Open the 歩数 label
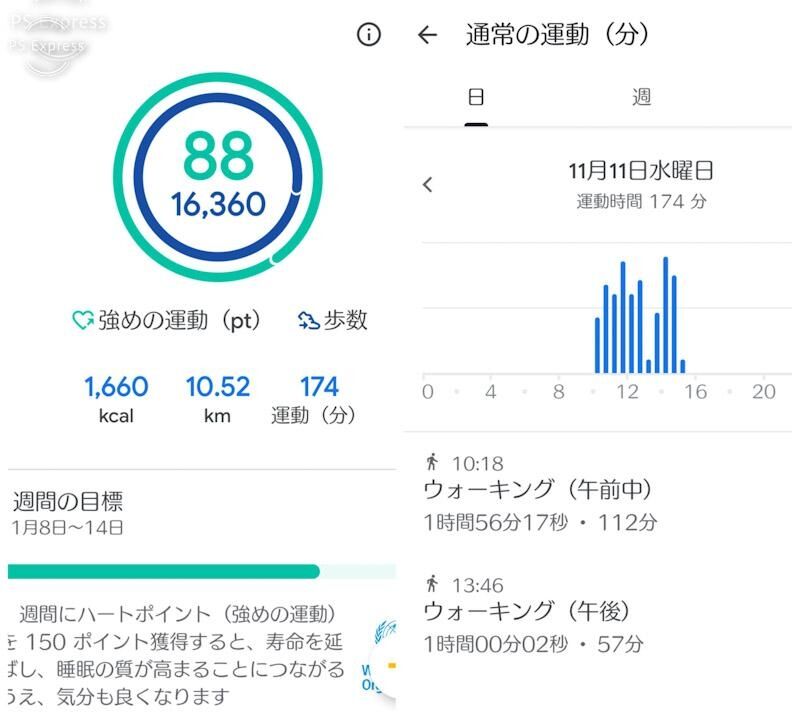The image size is (800, 712). 346,320
